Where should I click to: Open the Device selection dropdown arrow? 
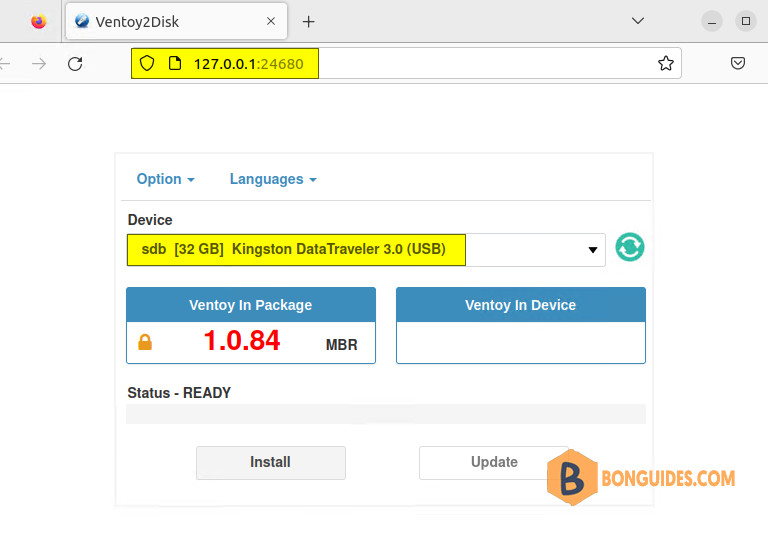593,250
